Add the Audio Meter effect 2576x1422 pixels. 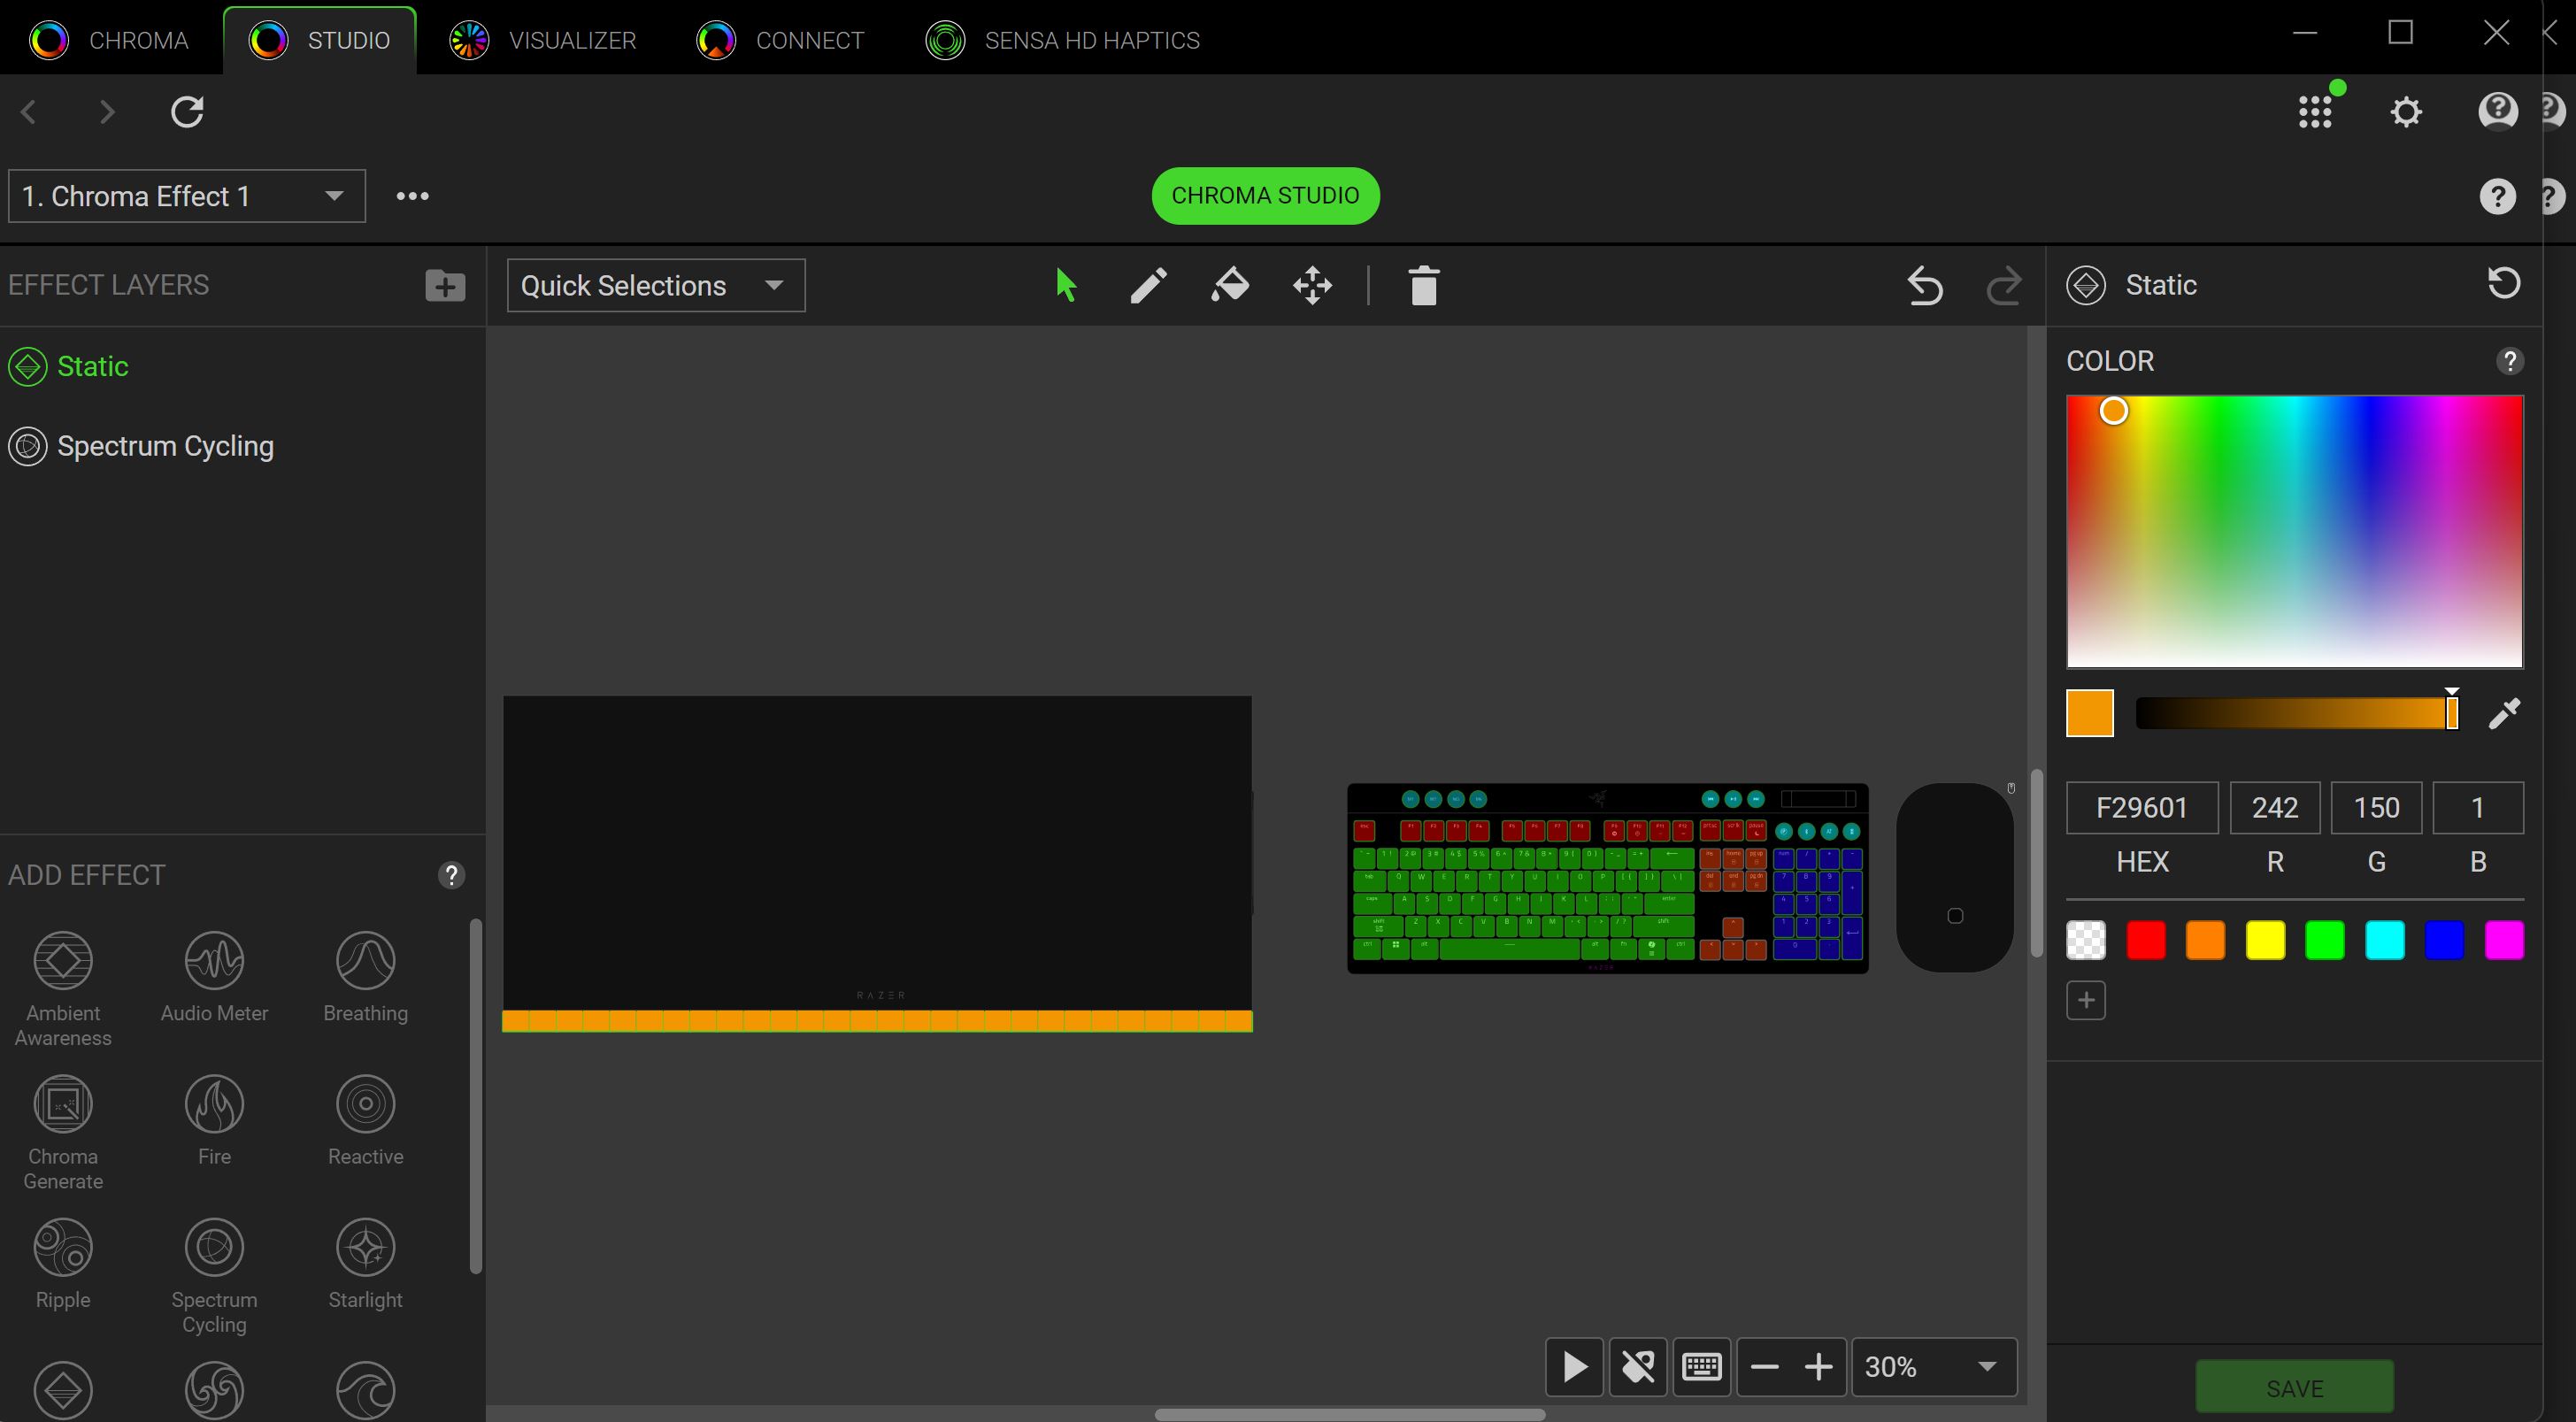click(x=214, y=976)
